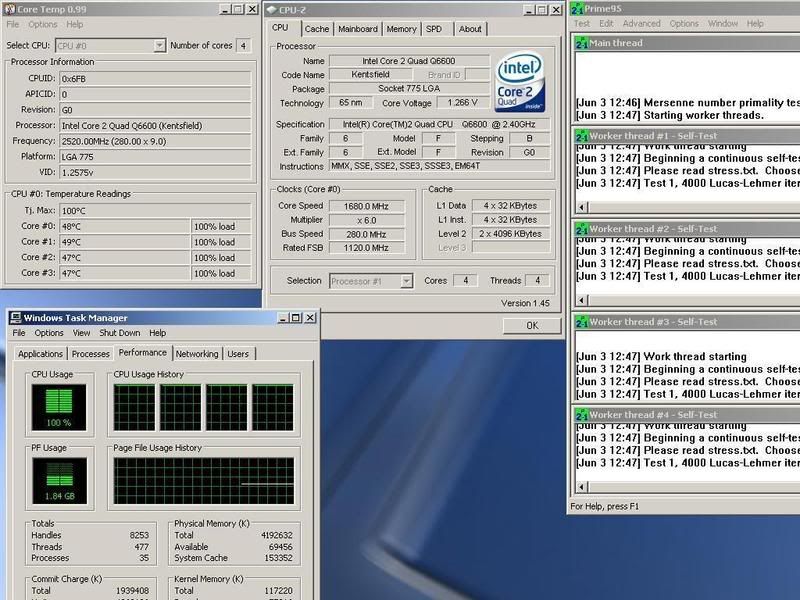Open the Help menu in Prime95

click(x=755, y=23)
